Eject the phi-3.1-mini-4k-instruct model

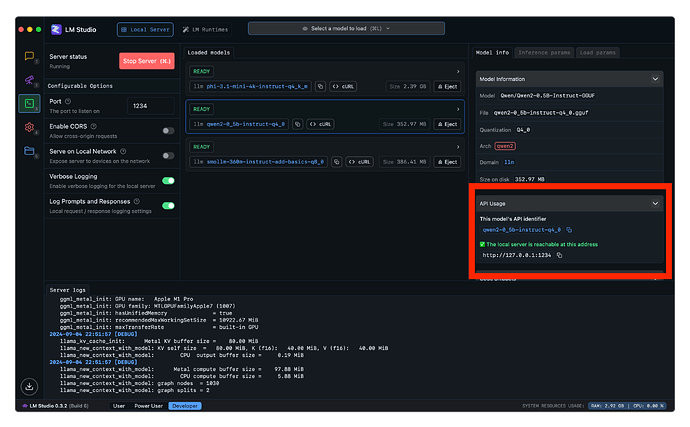[x=447, y=86]
